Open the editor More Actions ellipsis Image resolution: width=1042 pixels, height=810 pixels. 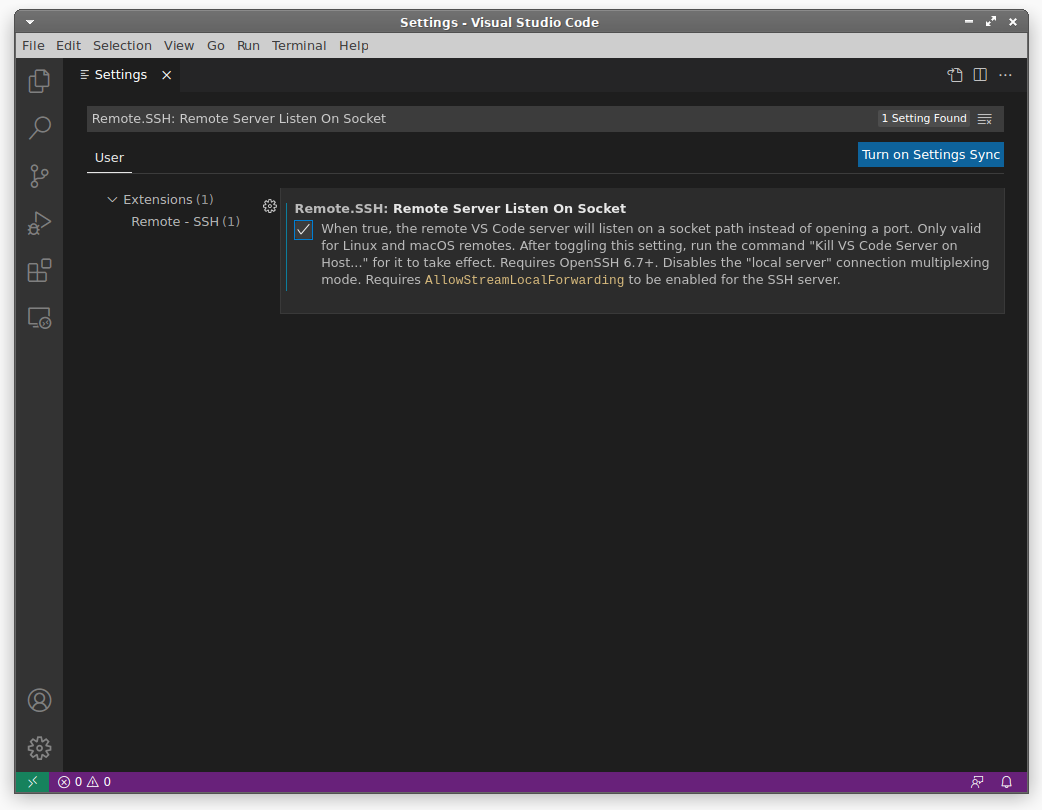coord(1005,75)
